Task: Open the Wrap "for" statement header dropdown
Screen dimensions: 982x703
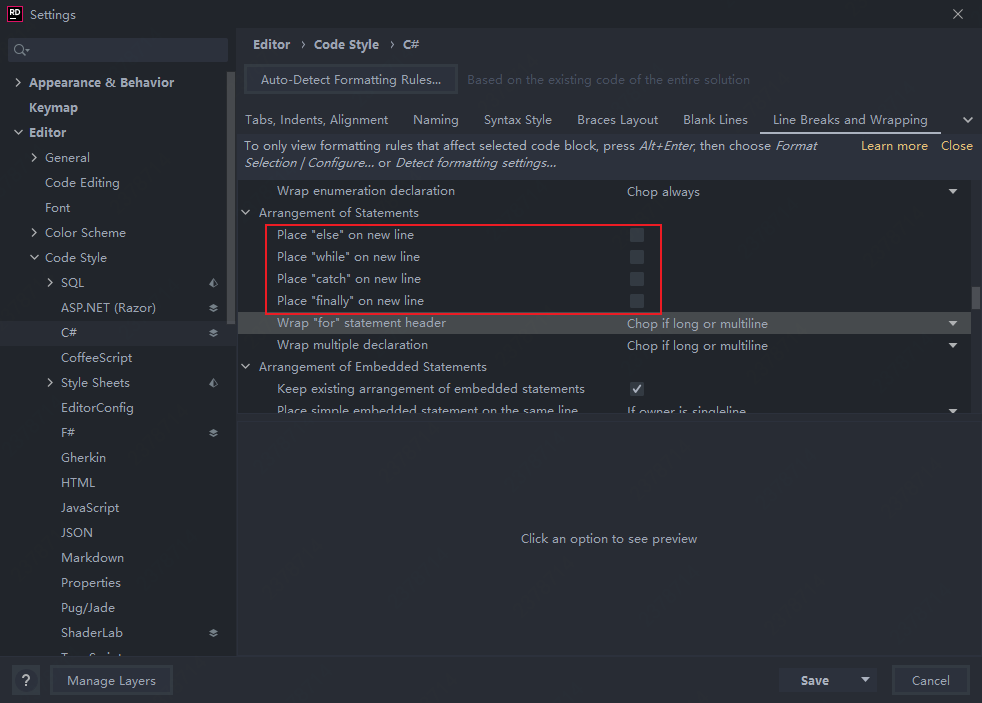Action: 952,322
